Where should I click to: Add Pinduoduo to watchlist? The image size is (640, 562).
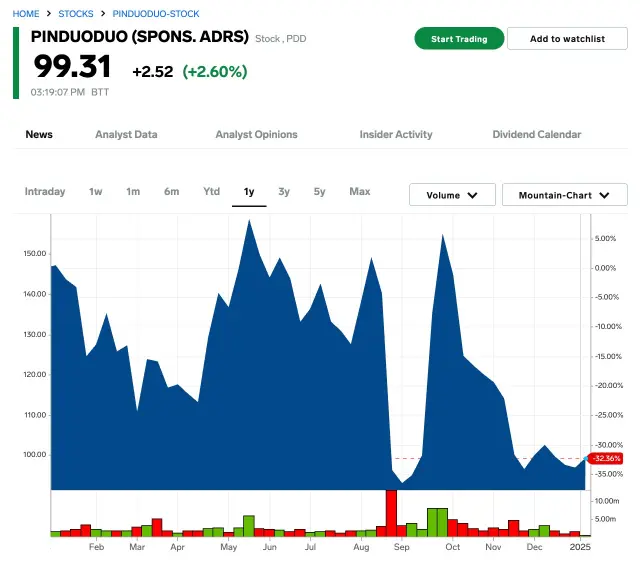tap(567, 39)
